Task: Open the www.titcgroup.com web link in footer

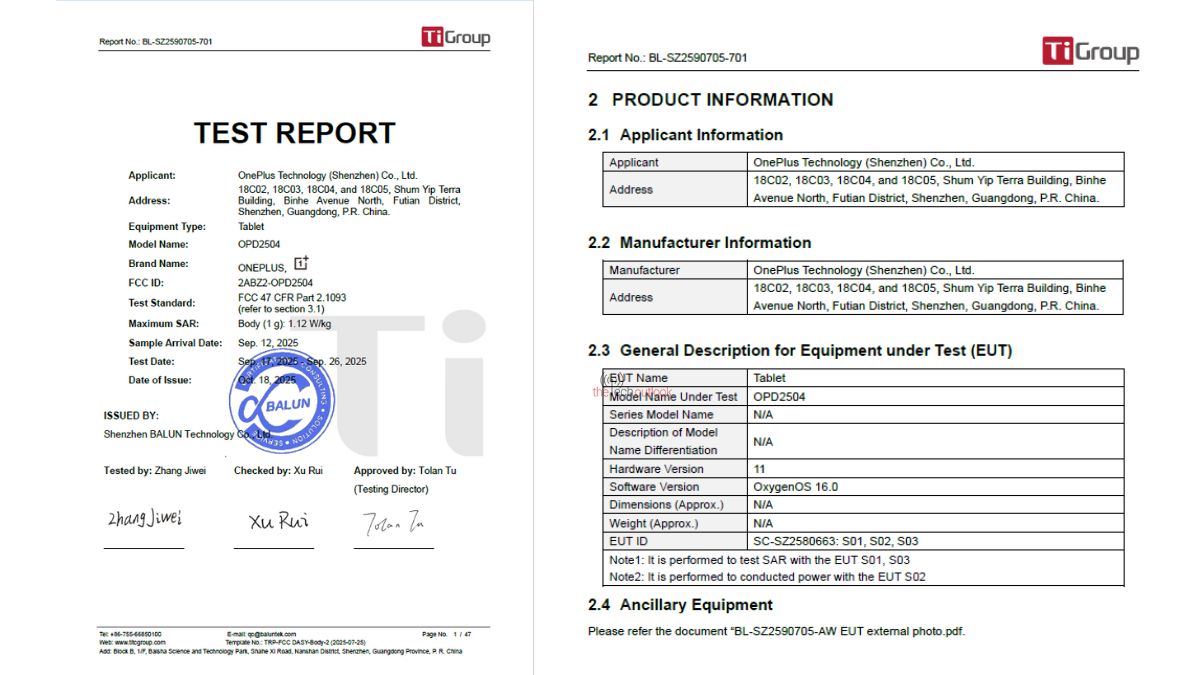Action: click(x=139, y=642)
